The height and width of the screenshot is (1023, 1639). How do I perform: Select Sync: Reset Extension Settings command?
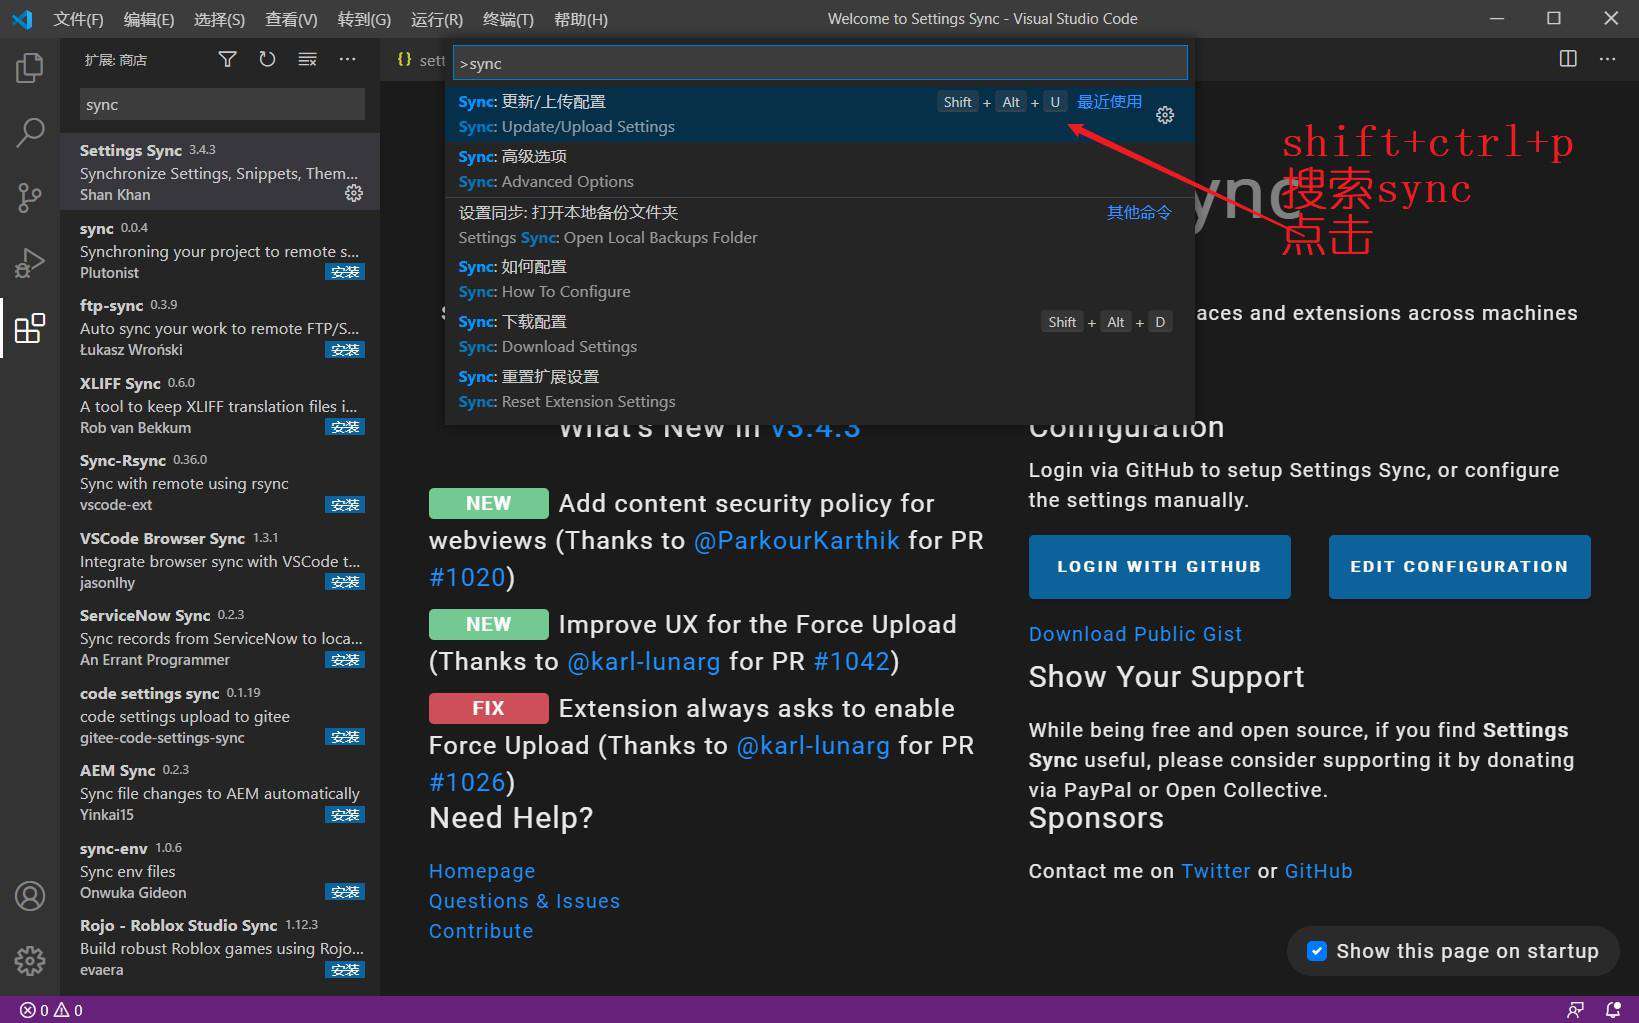point(819,389)
